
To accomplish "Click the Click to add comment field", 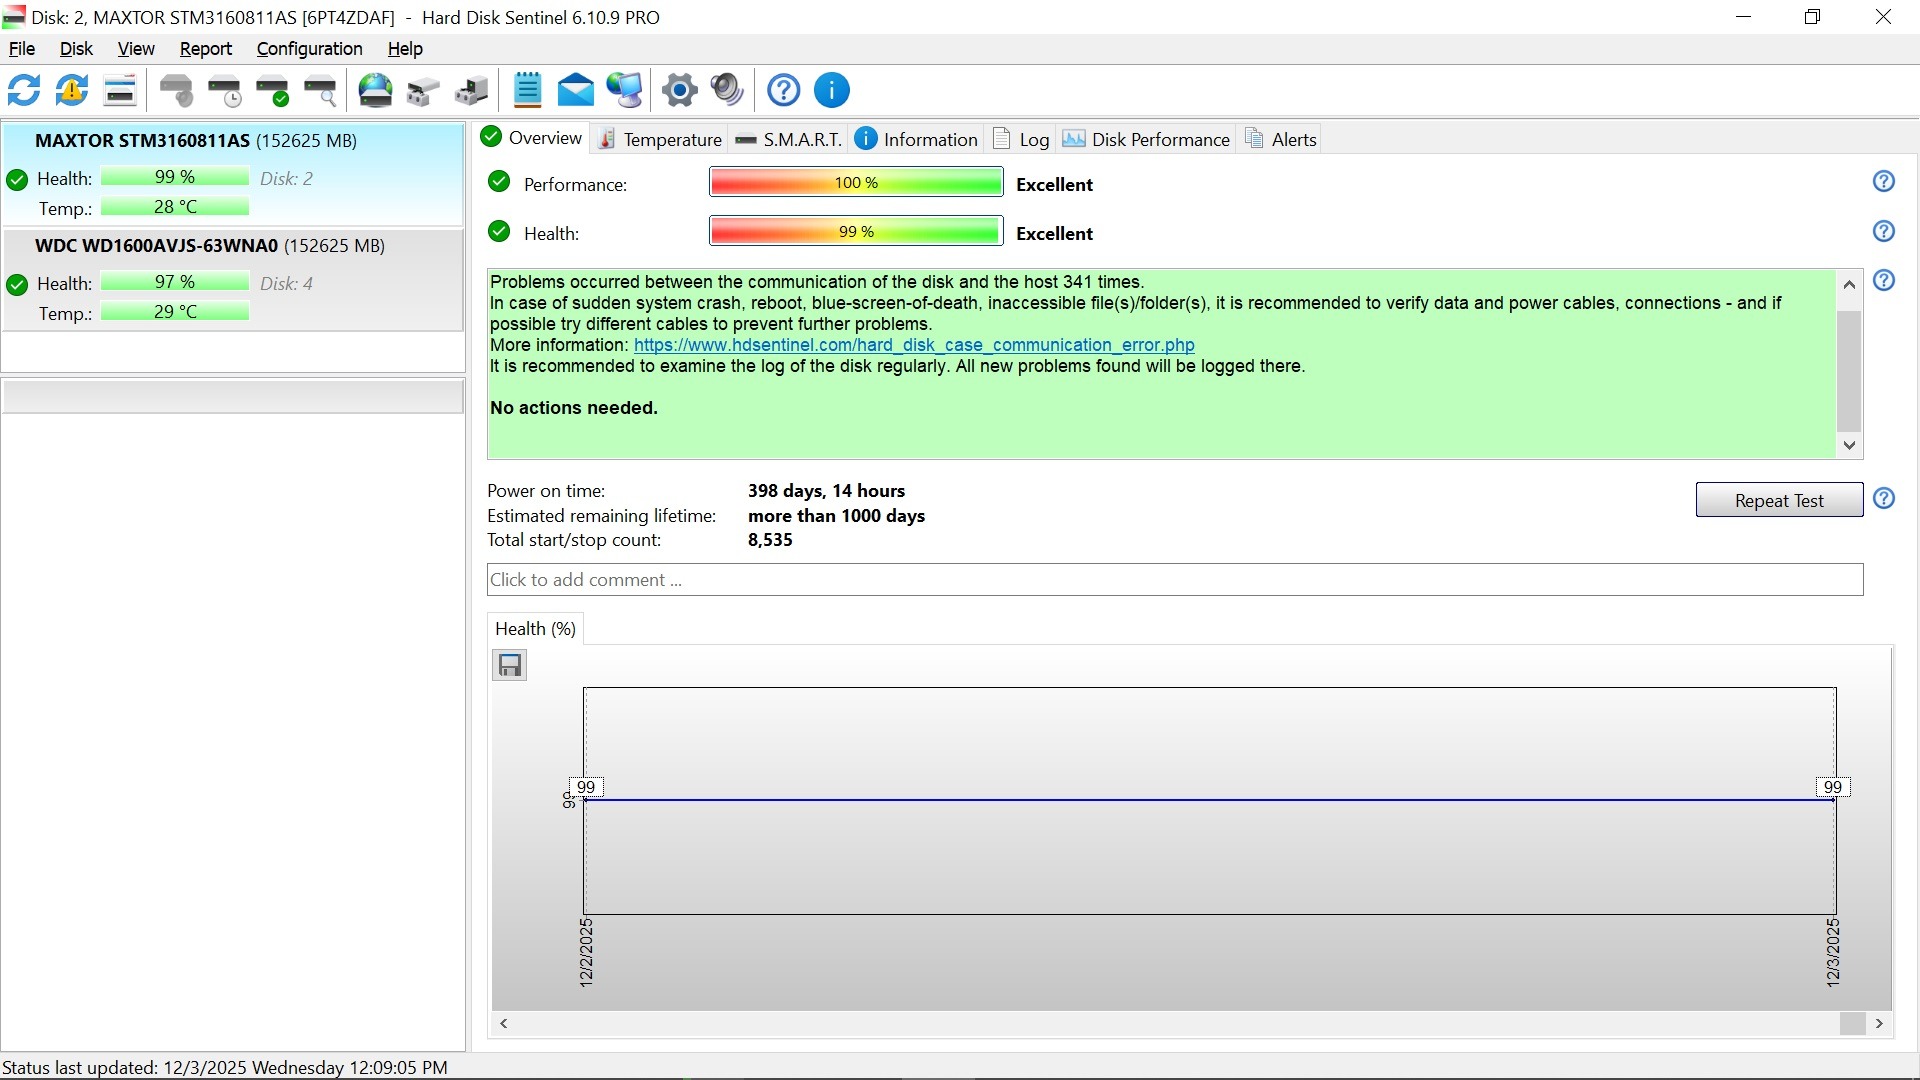I will pos(1174,580).
